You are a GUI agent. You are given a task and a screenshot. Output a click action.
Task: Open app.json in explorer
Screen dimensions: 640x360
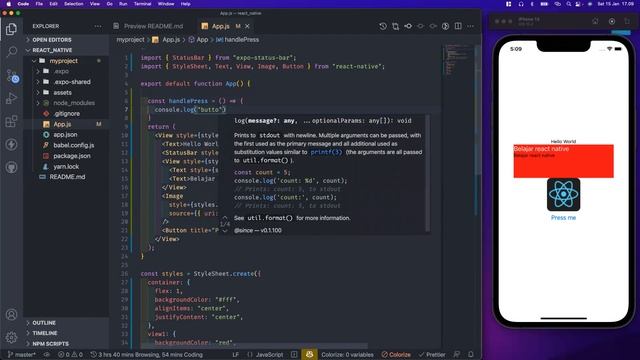point(65,135)
